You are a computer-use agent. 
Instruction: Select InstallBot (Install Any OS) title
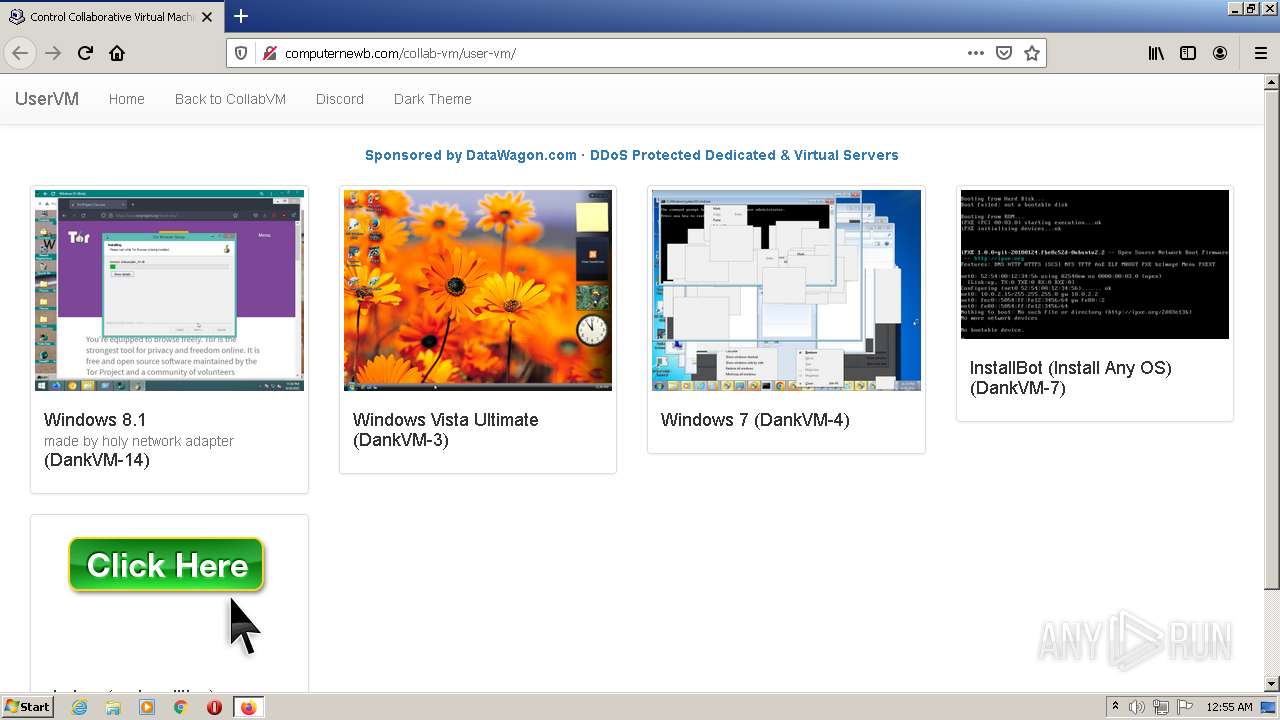click(1070, 378)
